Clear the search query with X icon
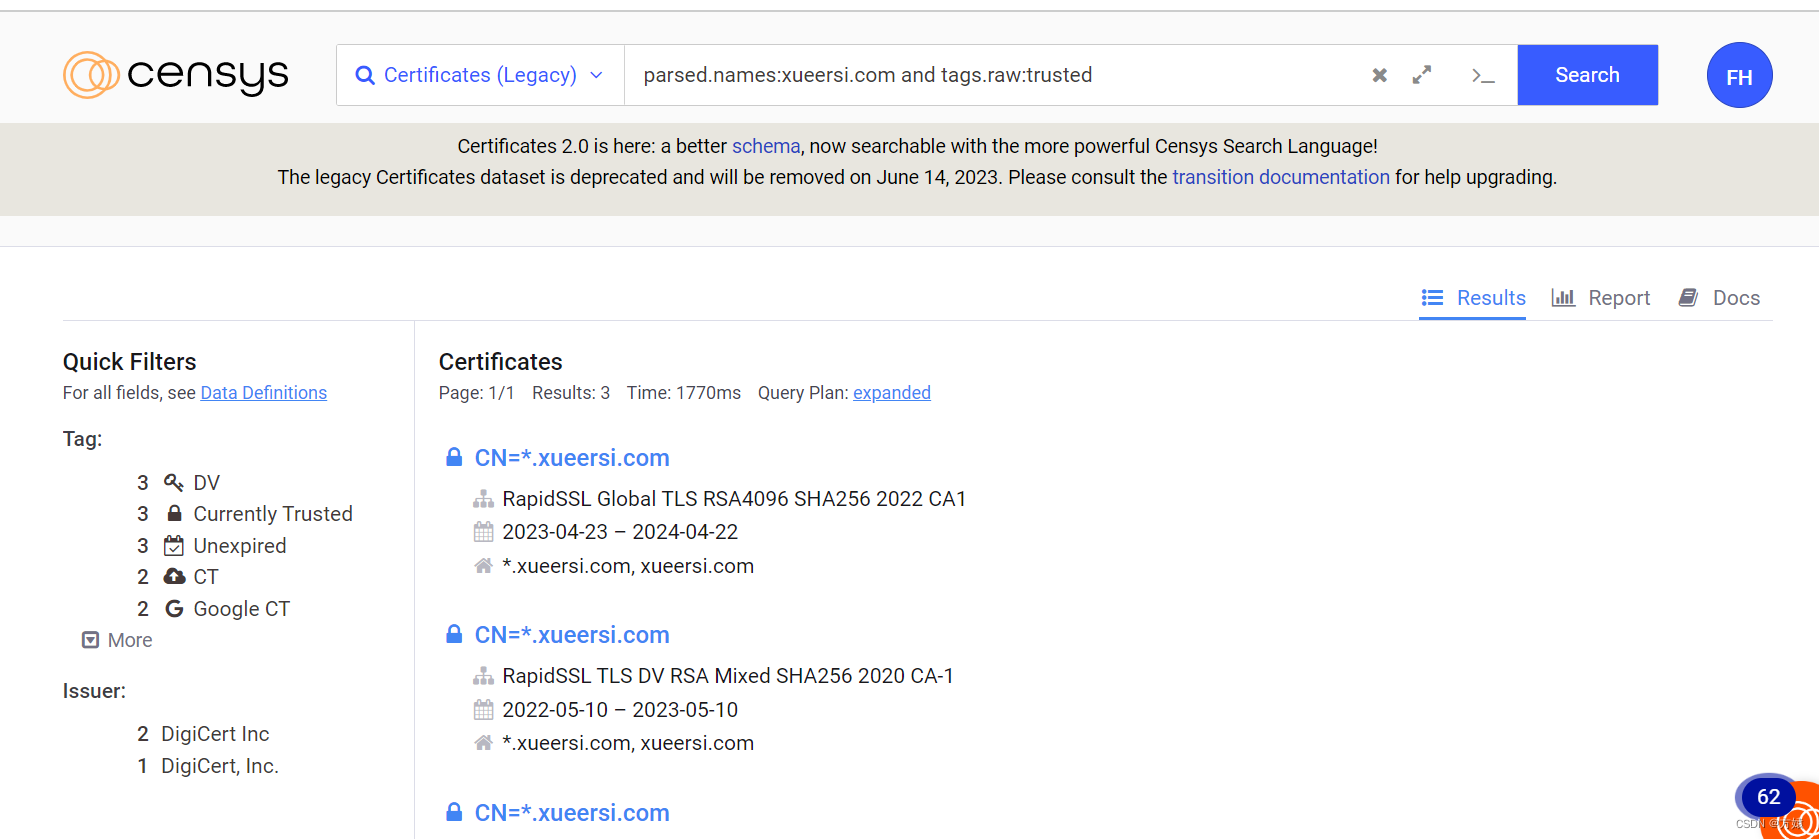This screenshot has width=1819, height=839. [x=1379, y=75]
